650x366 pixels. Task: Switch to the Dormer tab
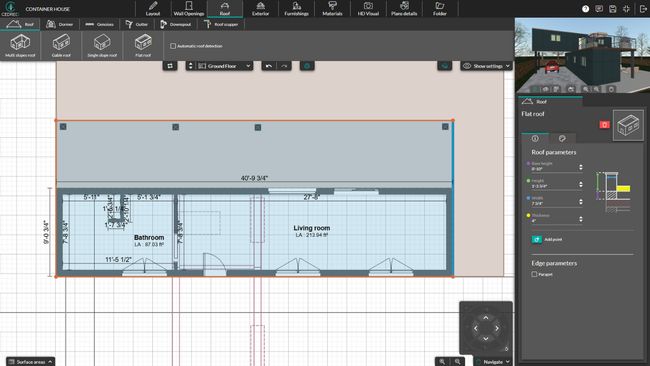point(60,24)
